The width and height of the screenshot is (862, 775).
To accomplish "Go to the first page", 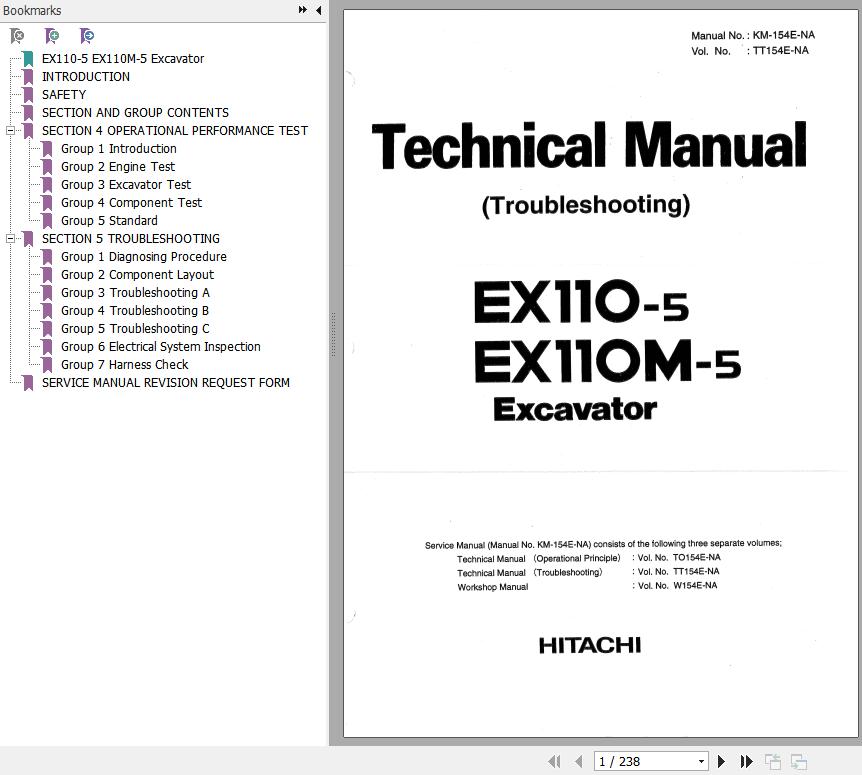I will point(554,761).
